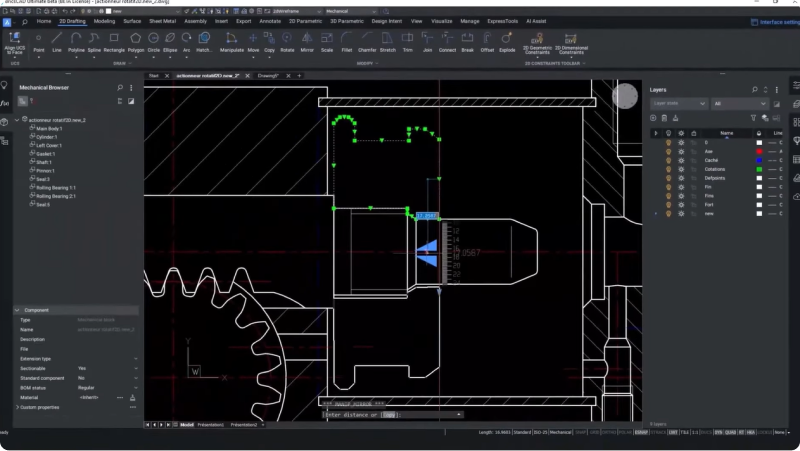Click Align UCS to Face
The height and width of the screenshot is (451, 800).
(x=14, y=43)
